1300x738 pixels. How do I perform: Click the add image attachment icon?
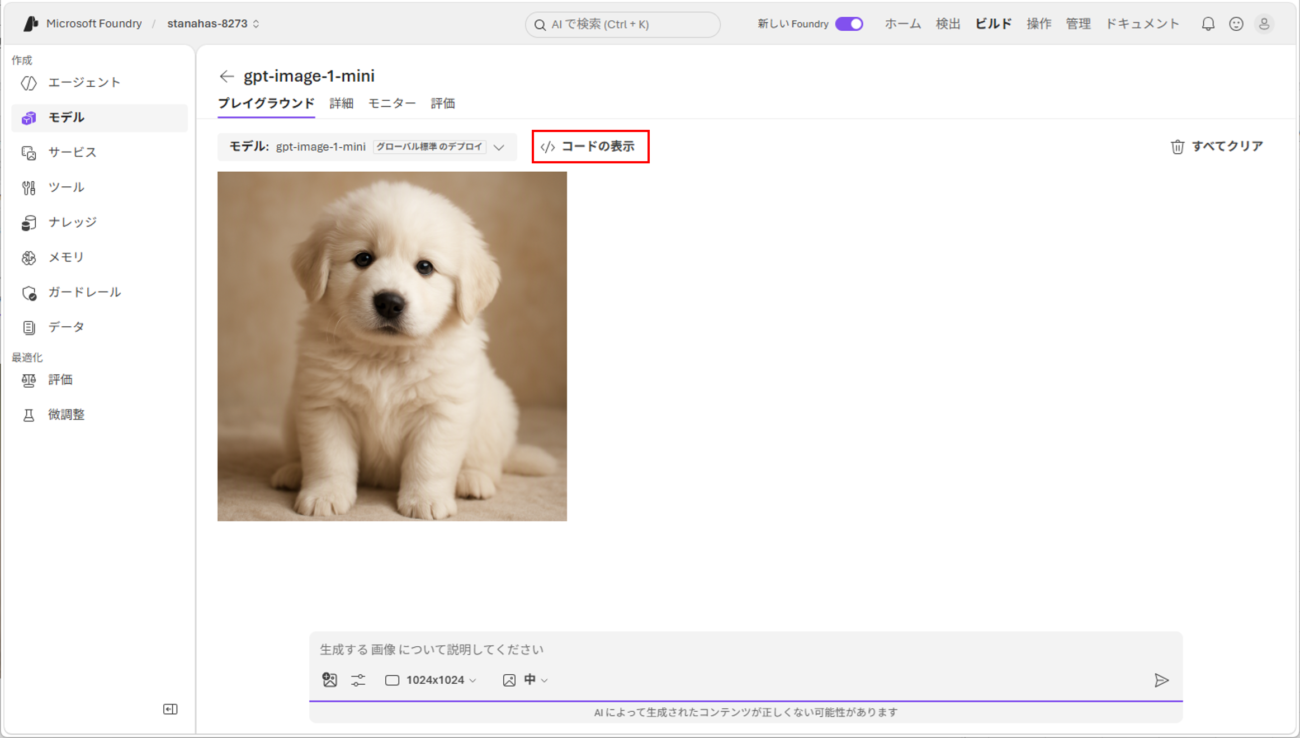330,680
